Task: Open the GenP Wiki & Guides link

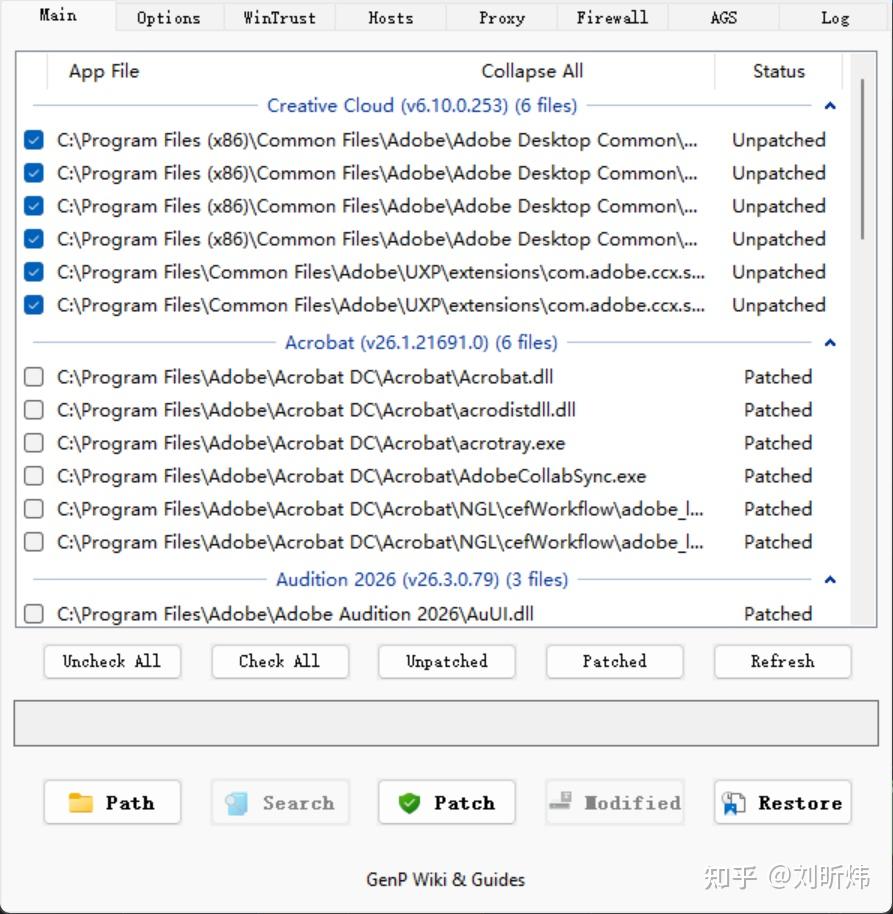Action: pyautogui.click(x=446, y=879)
